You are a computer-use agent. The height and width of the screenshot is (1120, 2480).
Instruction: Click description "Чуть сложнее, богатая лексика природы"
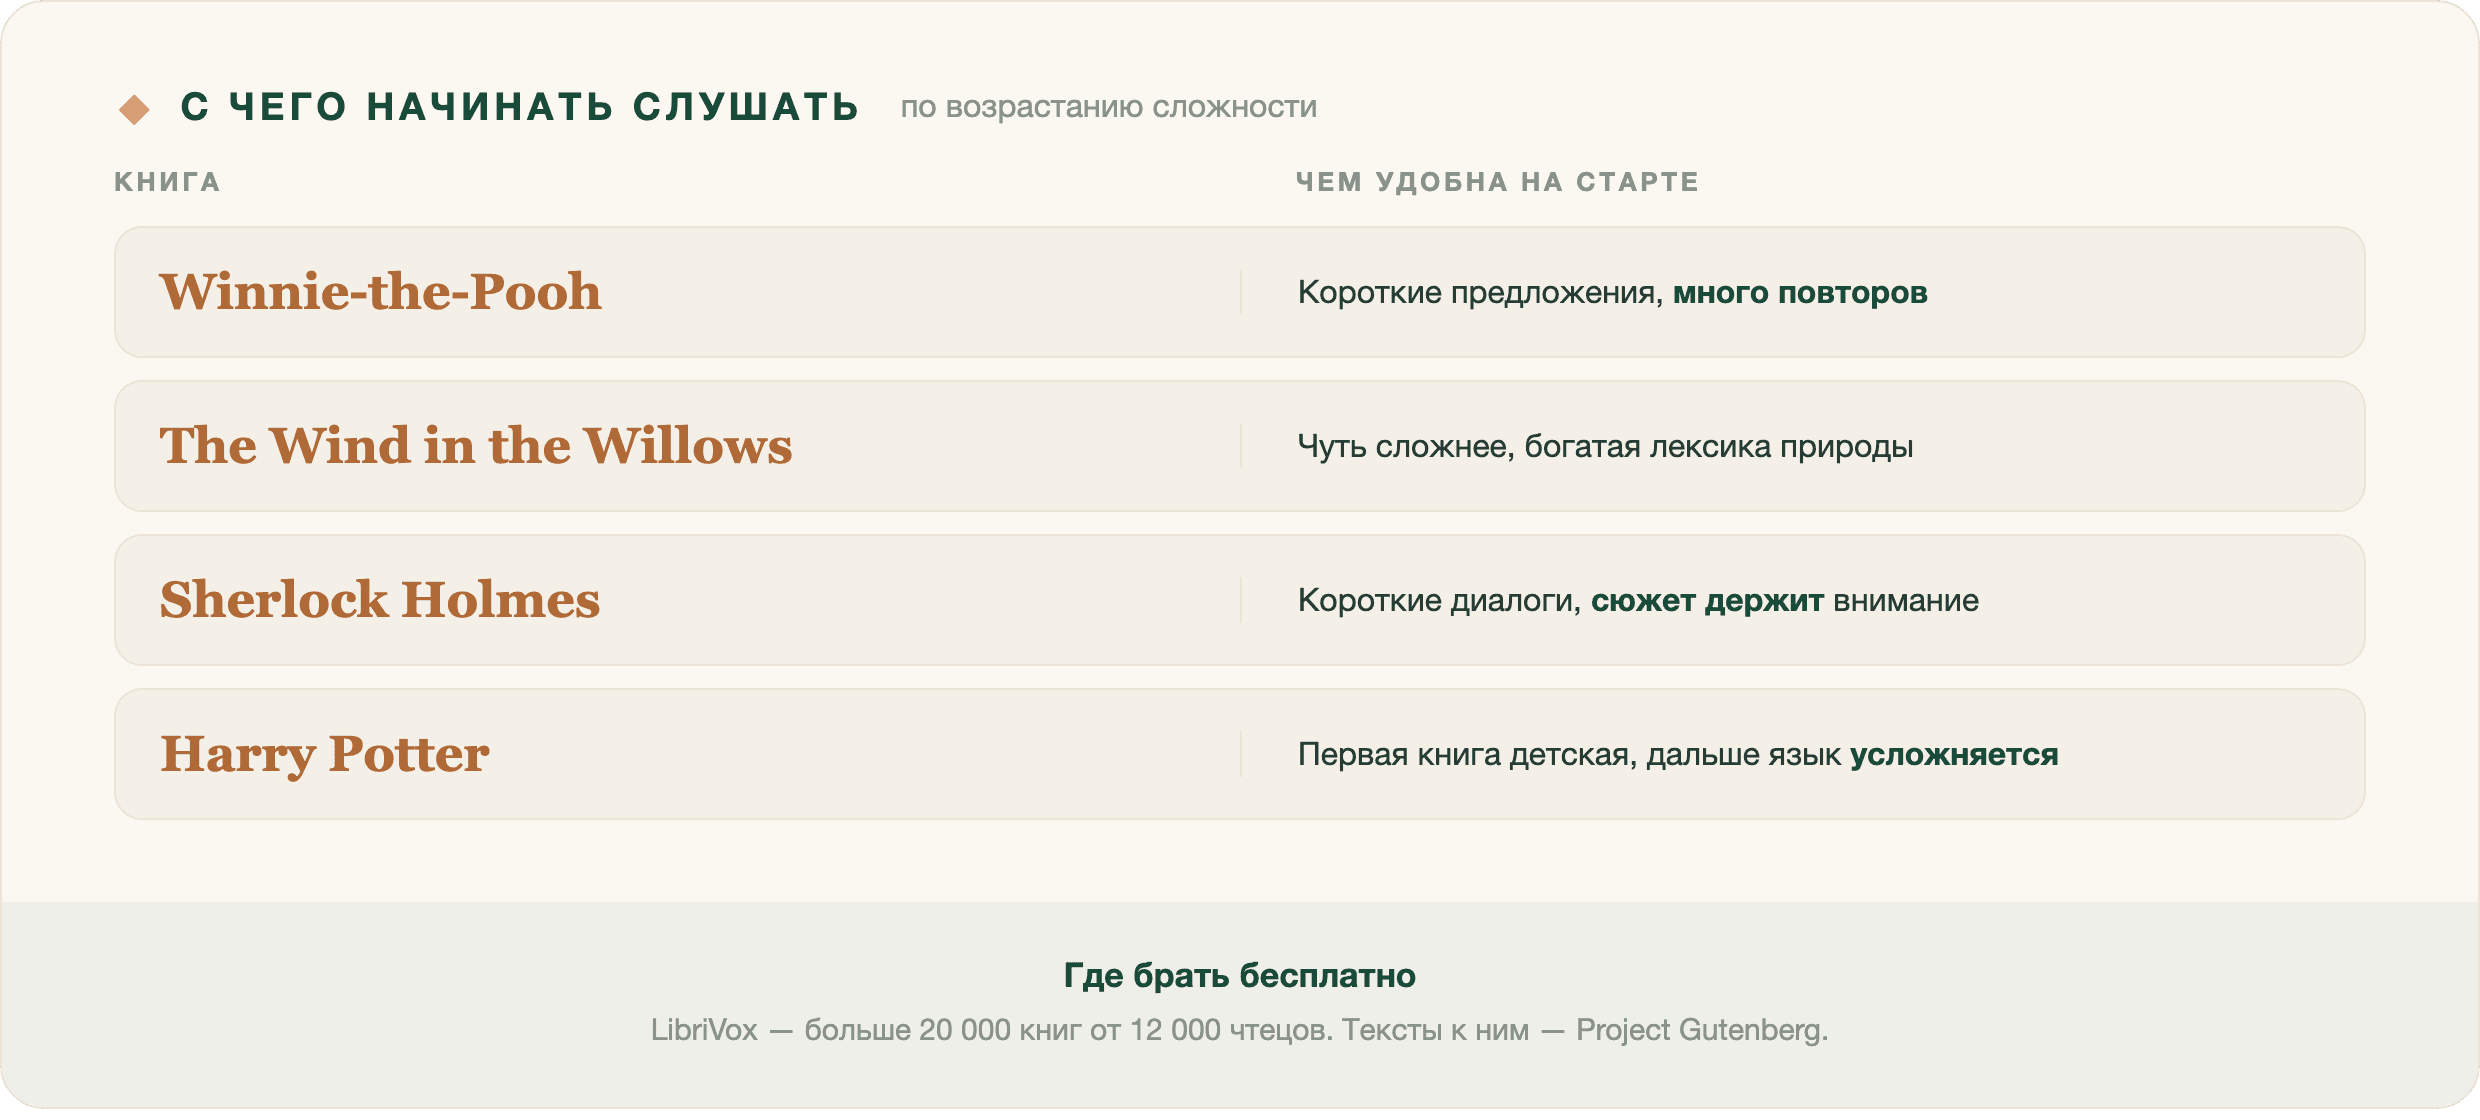pyautogui.click(x=1605, y=446)
